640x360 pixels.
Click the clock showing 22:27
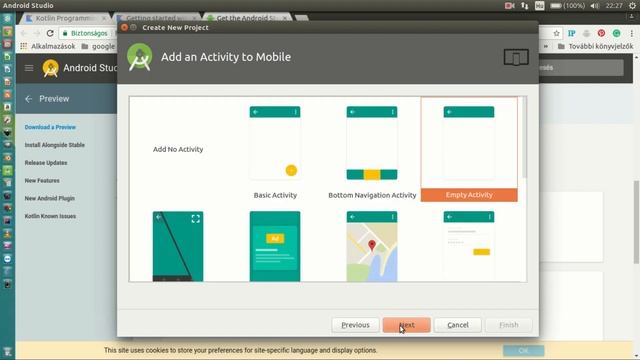614,6
